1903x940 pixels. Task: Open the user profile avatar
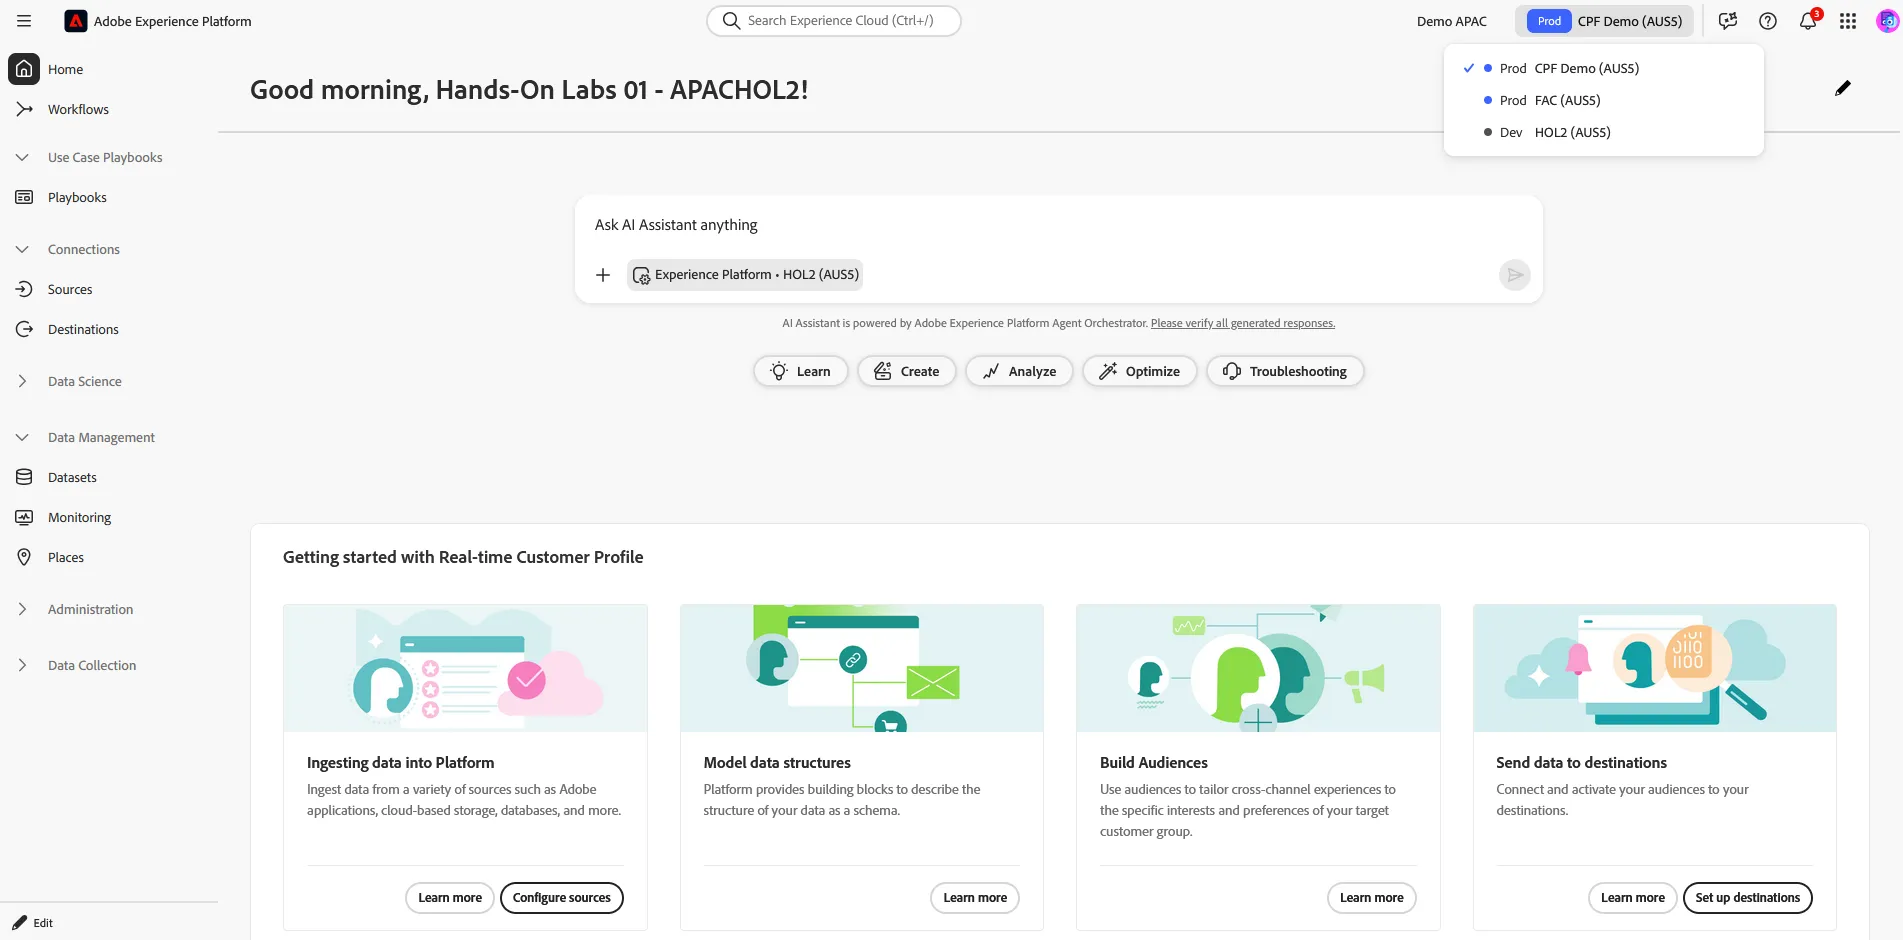coord(1887,21)
